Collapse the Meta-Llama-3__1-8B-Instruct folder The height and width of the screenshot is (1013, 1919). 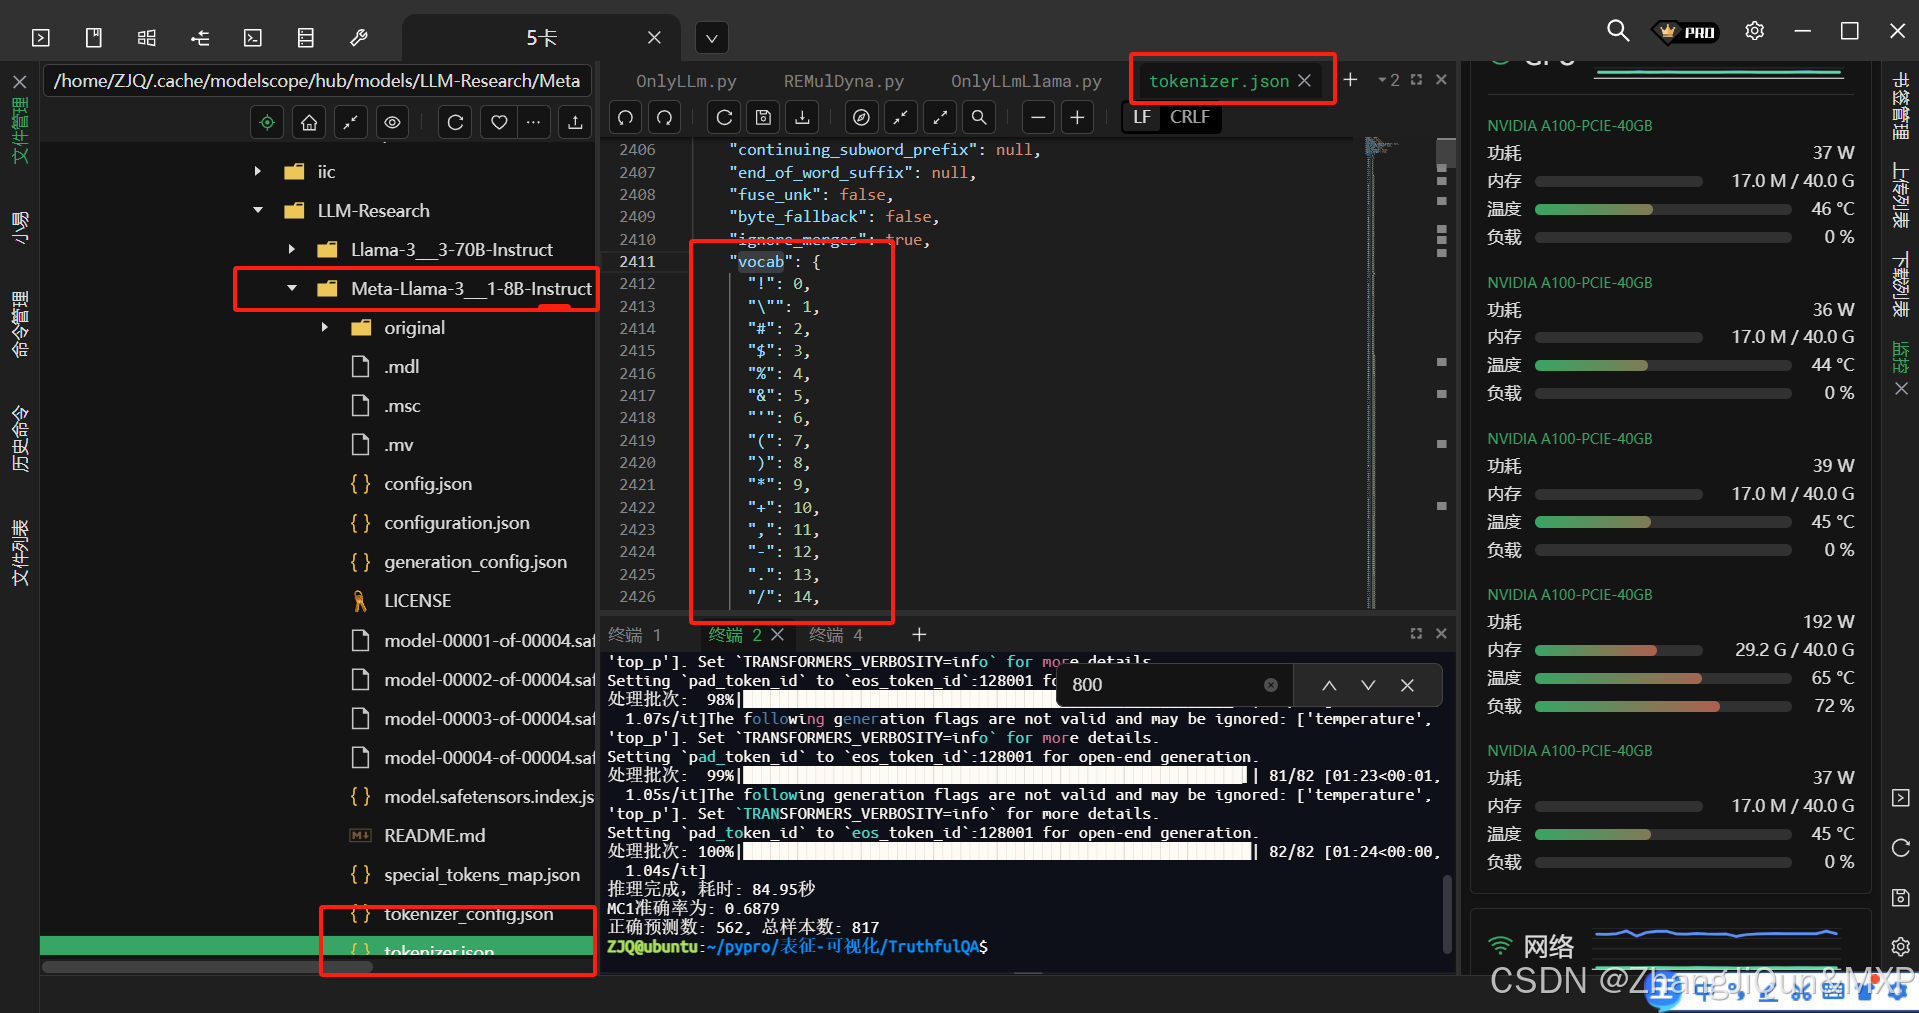click(291, 288)
